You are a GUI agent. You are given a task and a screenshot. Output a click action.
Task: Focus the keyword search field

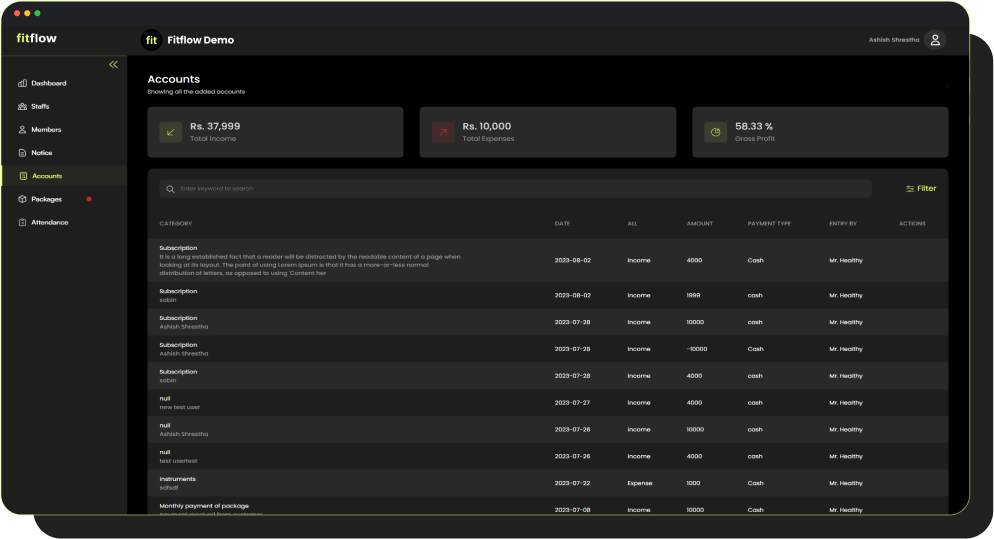tap(515, 188)
